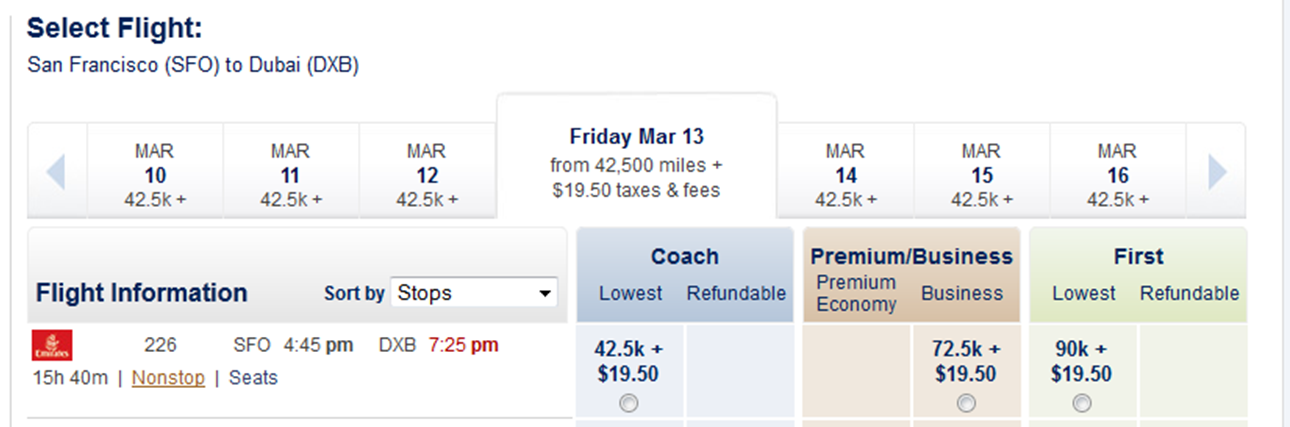Select First 90k fare radio button
1290x427 pixels.
(1081, 403)
